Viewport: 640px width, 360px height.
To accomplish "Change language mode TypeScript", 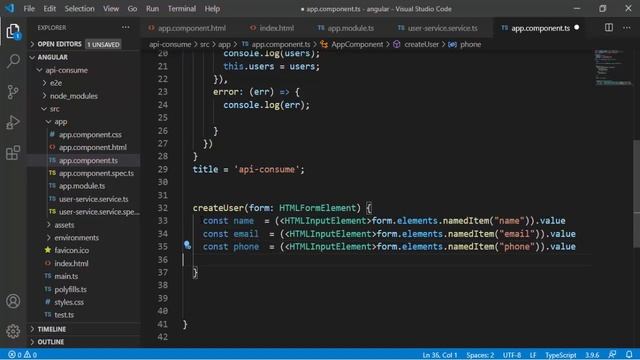I will pyautogui.click(x=560, y=355).
